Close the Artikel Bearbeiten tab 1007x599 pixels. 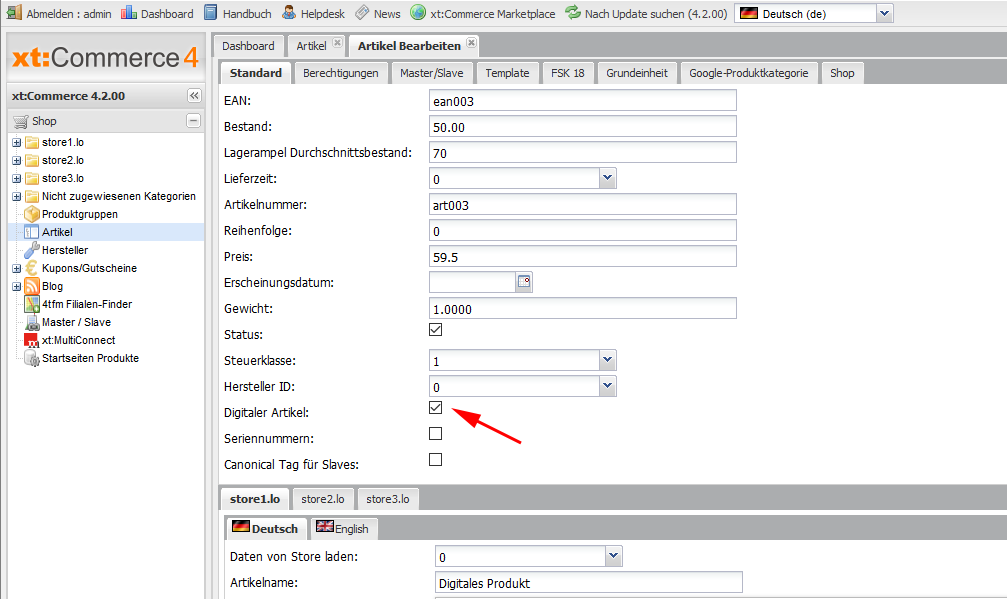[471, 43]
